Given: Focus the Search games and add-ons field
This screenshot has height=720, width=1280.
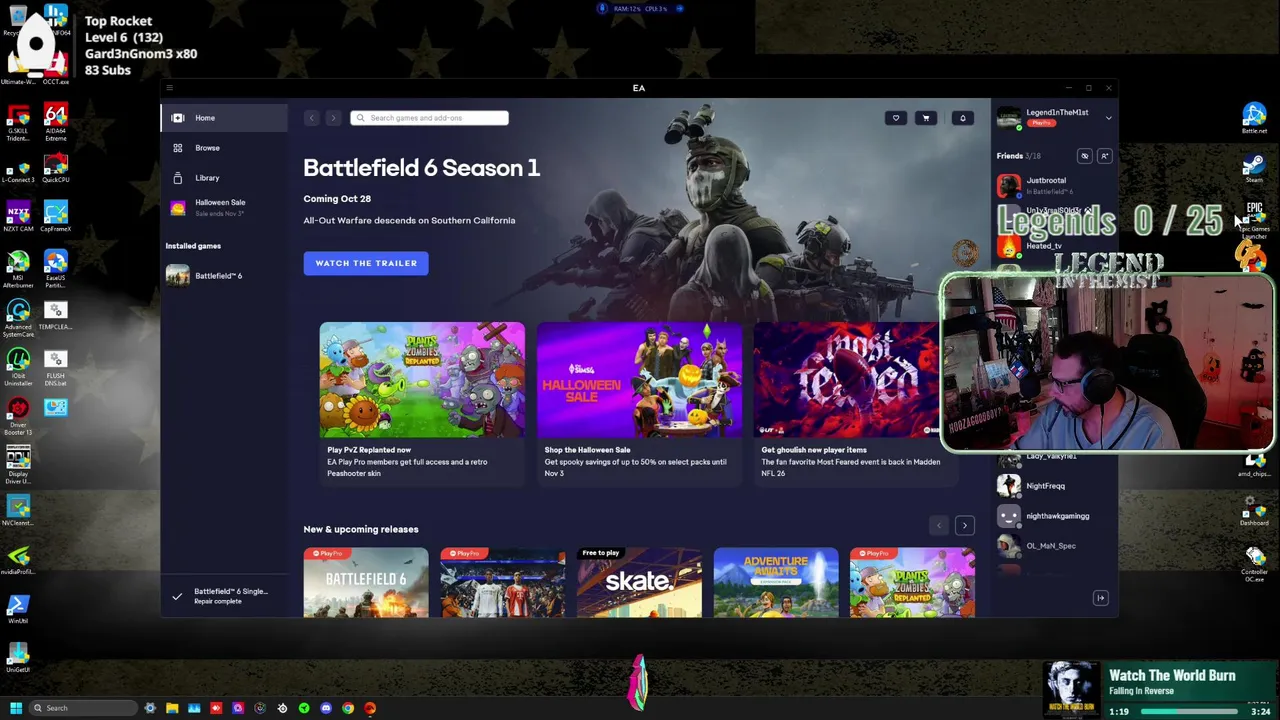Looking at the screenshot, I should click(x=430, y=118).
